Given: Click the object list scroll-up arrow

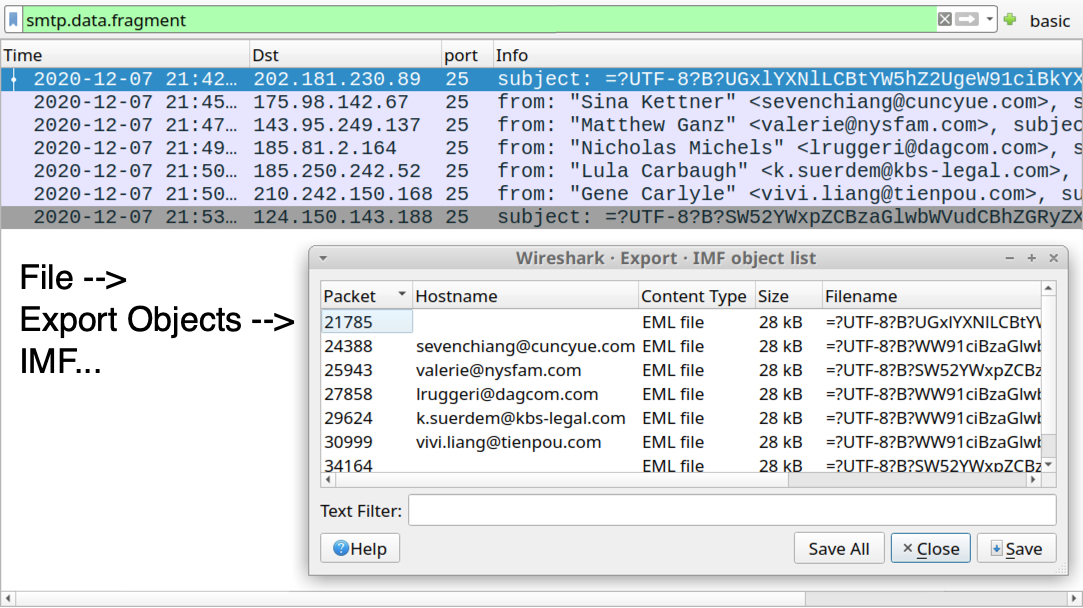Looking at the screenshot, I should 1048,288.
